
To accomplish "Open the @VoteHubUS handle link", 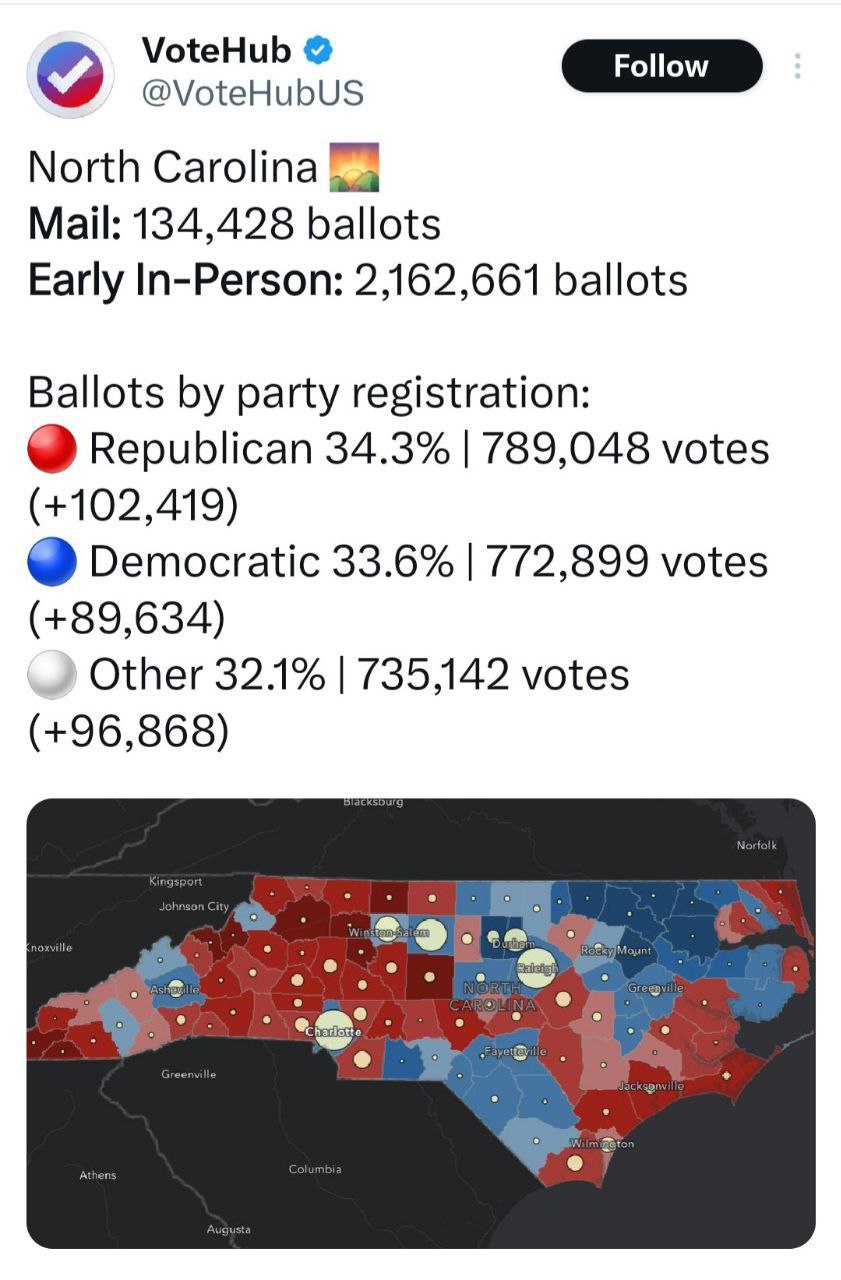I will [252, 93].
